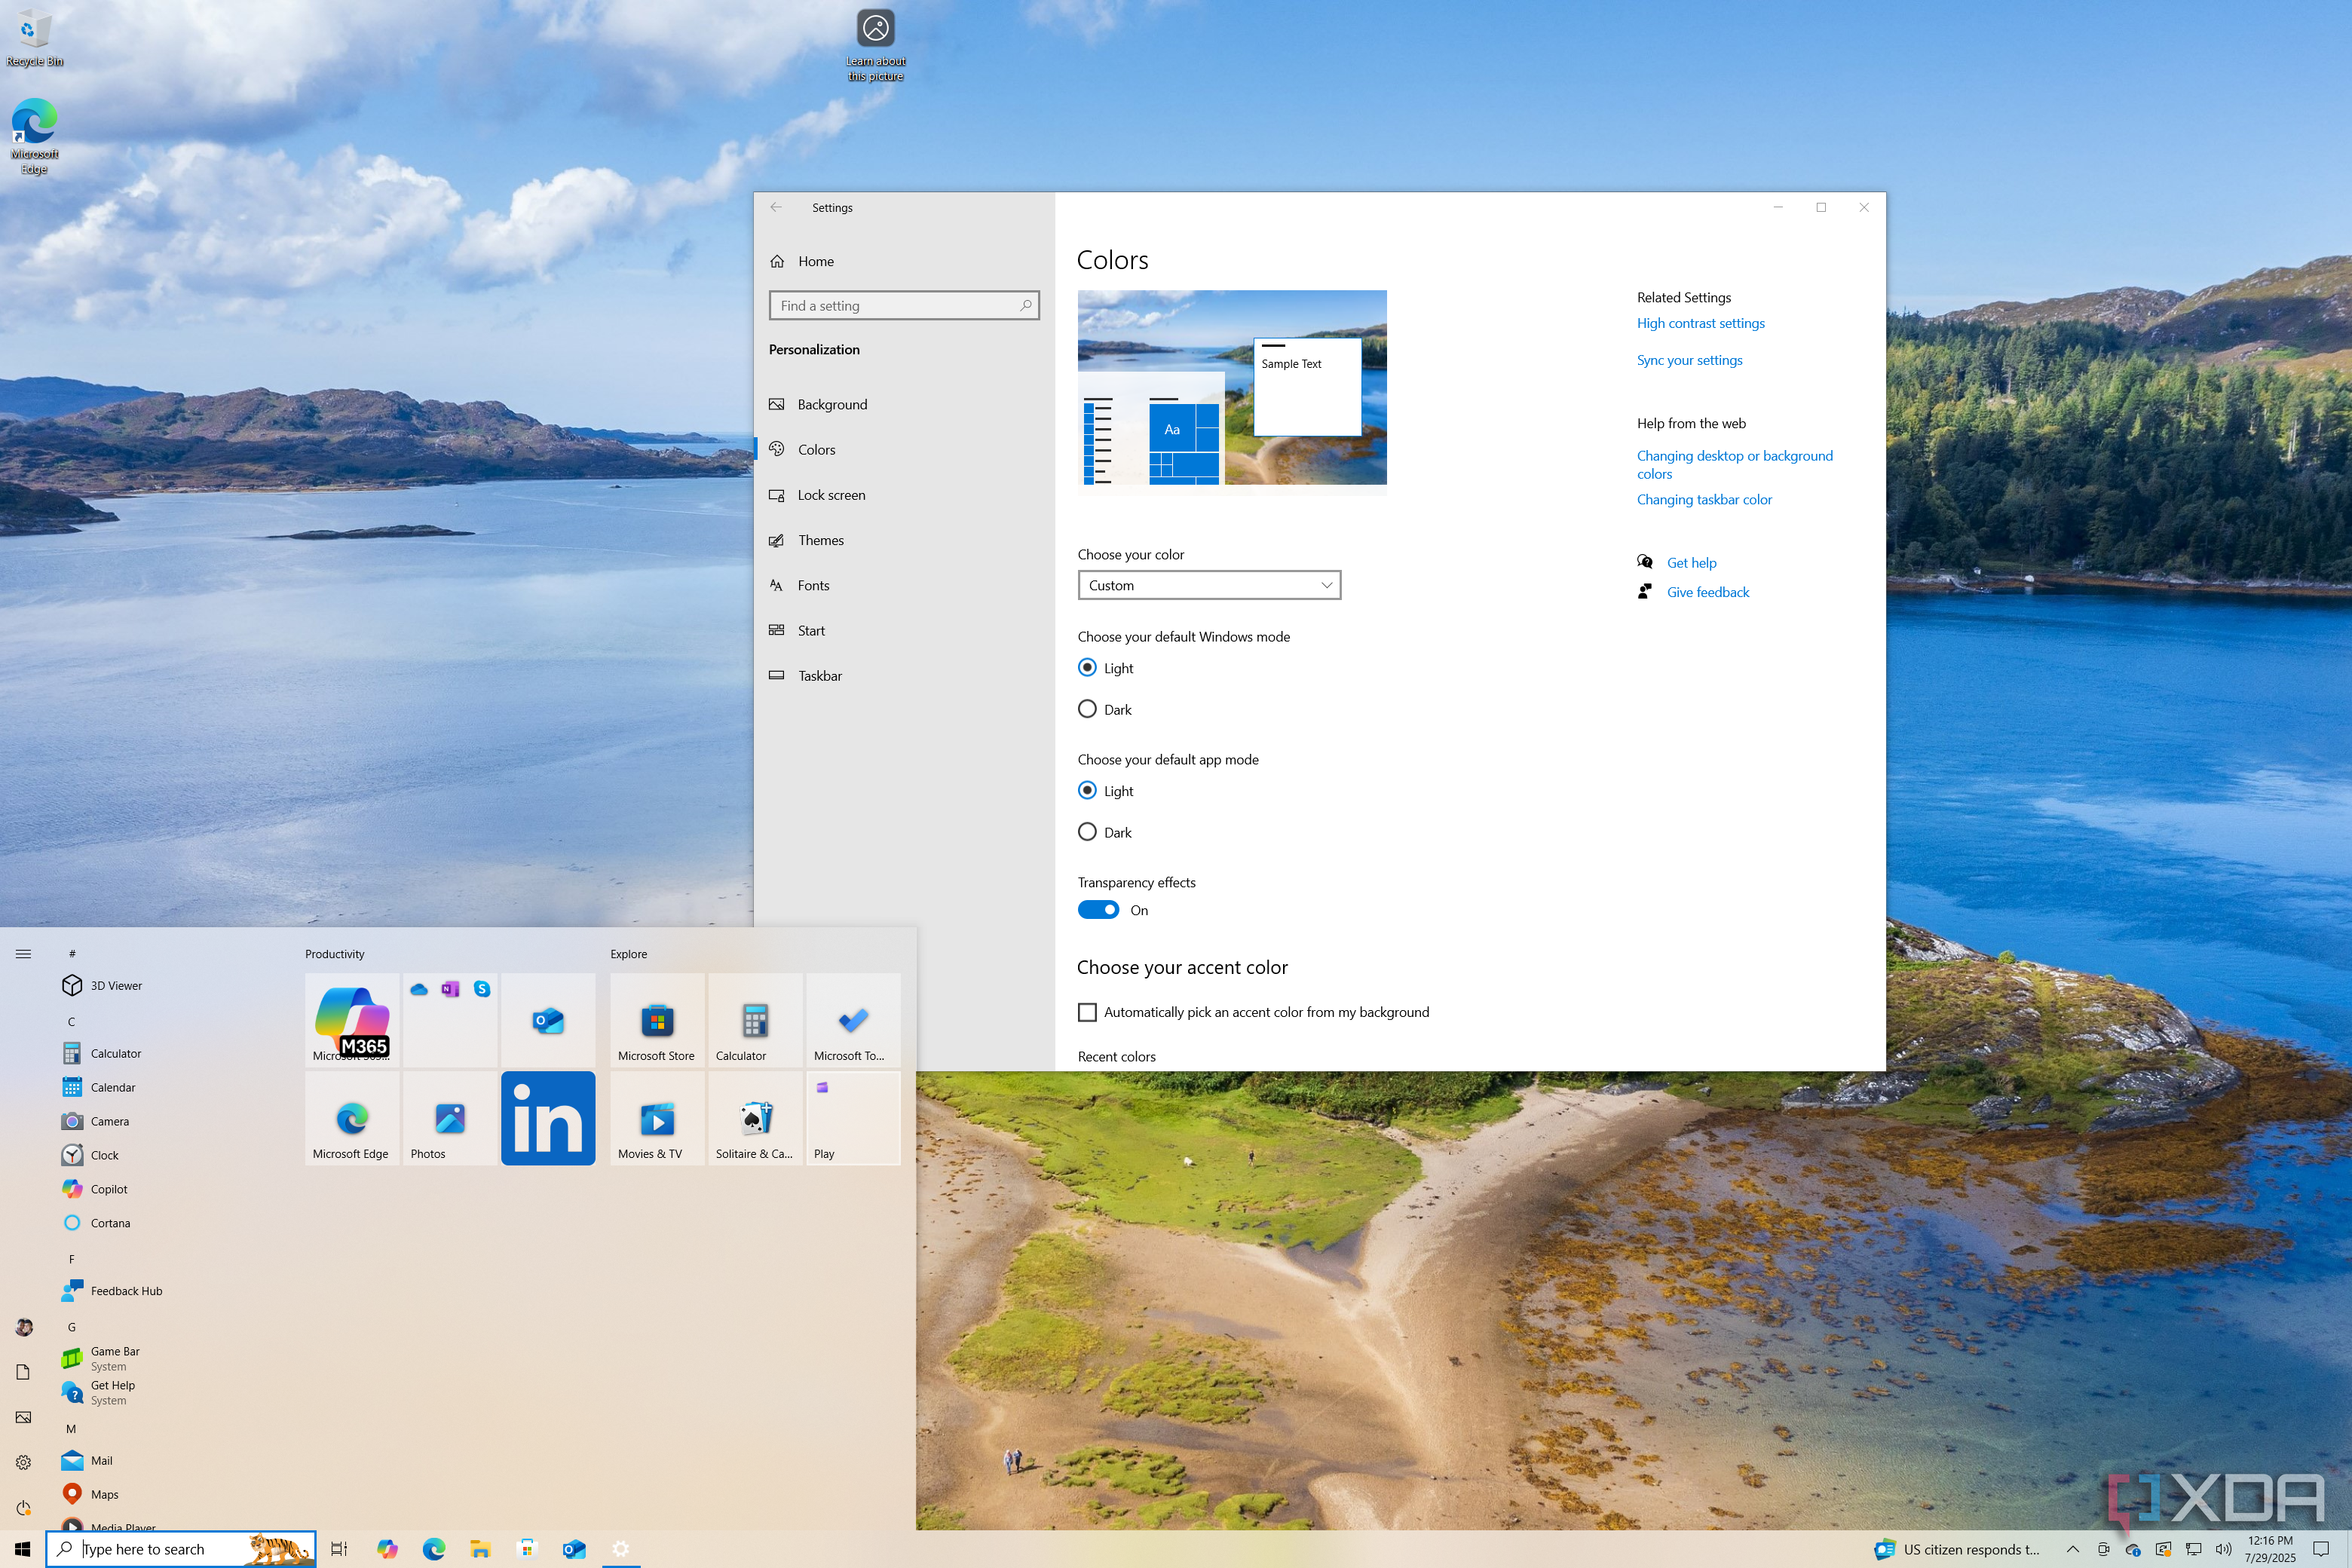Screen dimensions: 2352x1568
Task: Open the user account icon in Start
Action: click(x=23, y=1327)
